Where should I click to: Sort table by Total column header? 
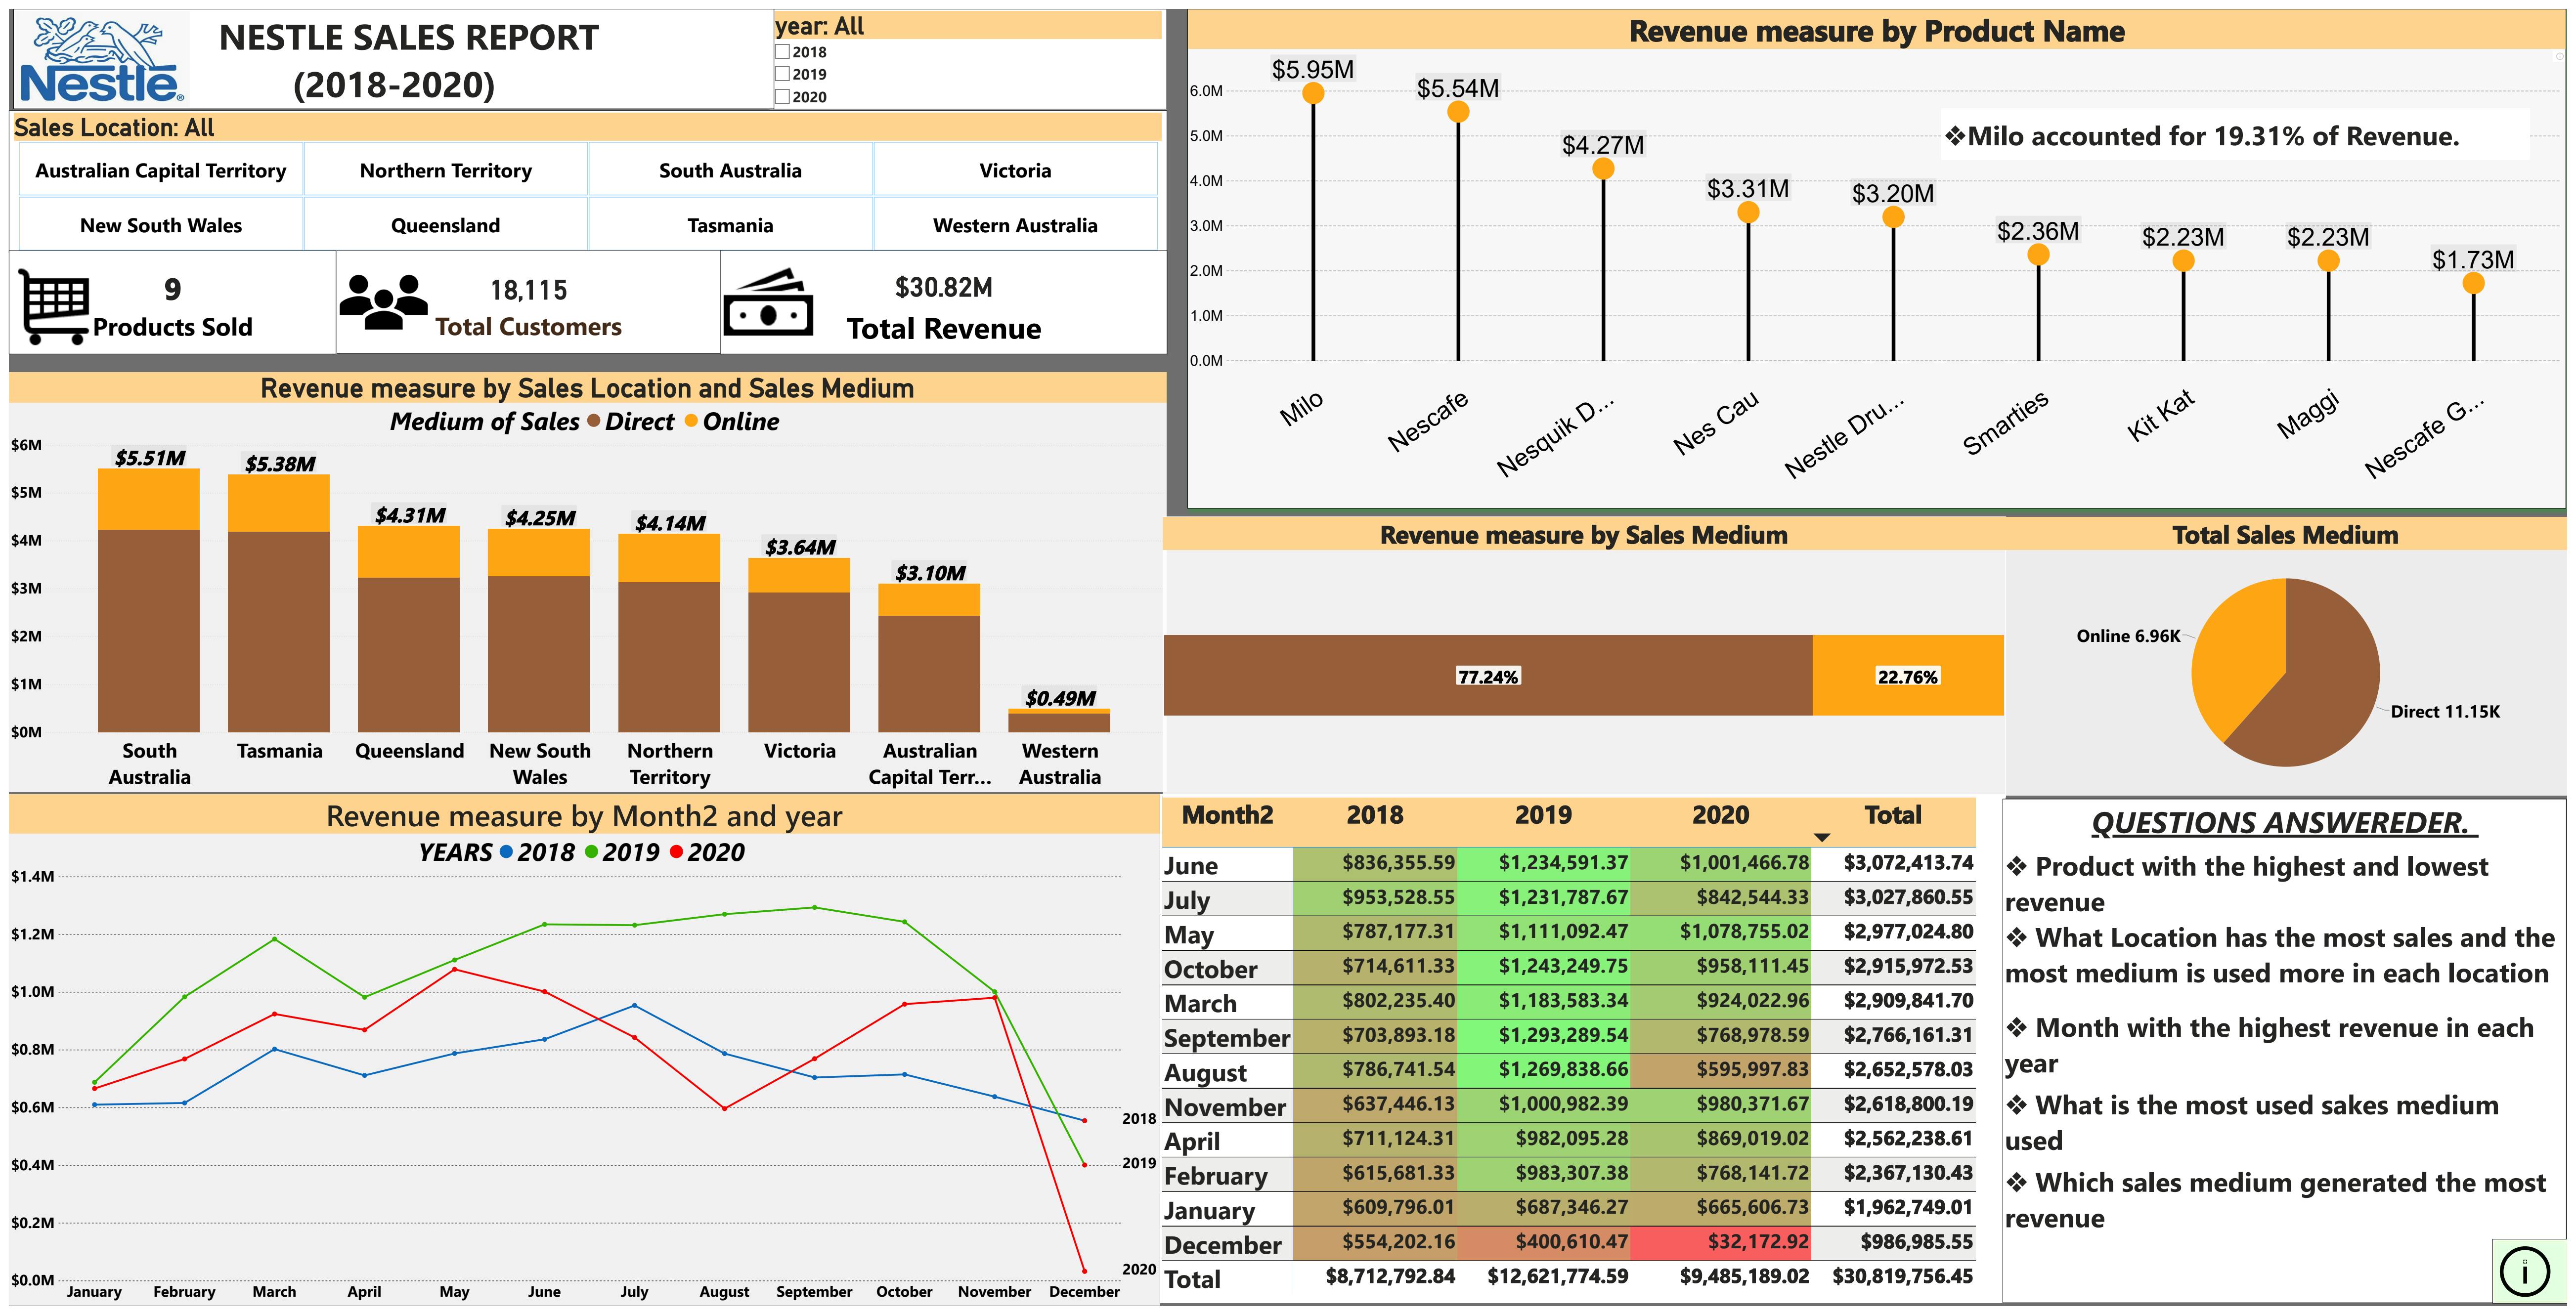point(1892,815)
